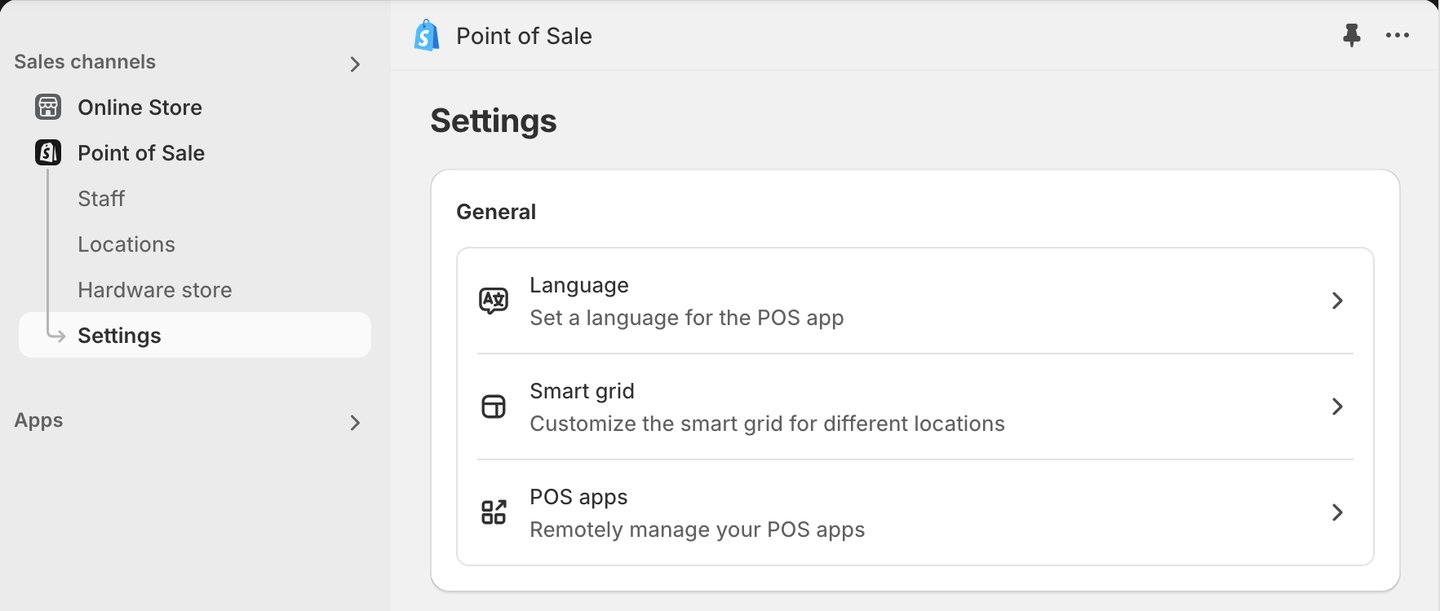Click the General settings card
Viewport: 1440px width, 611px height.
(x=496, y=211)
